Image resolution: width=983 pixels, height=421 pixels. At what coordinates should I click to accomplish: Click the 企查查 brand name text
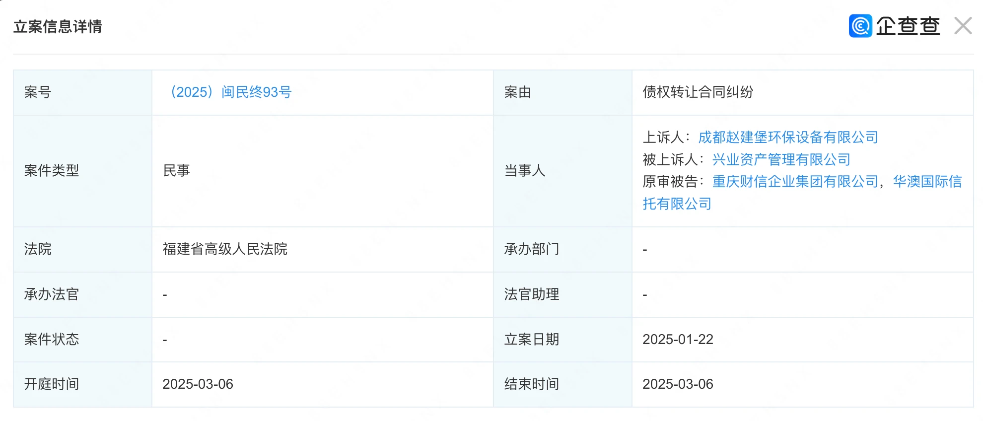pos(908,26)
